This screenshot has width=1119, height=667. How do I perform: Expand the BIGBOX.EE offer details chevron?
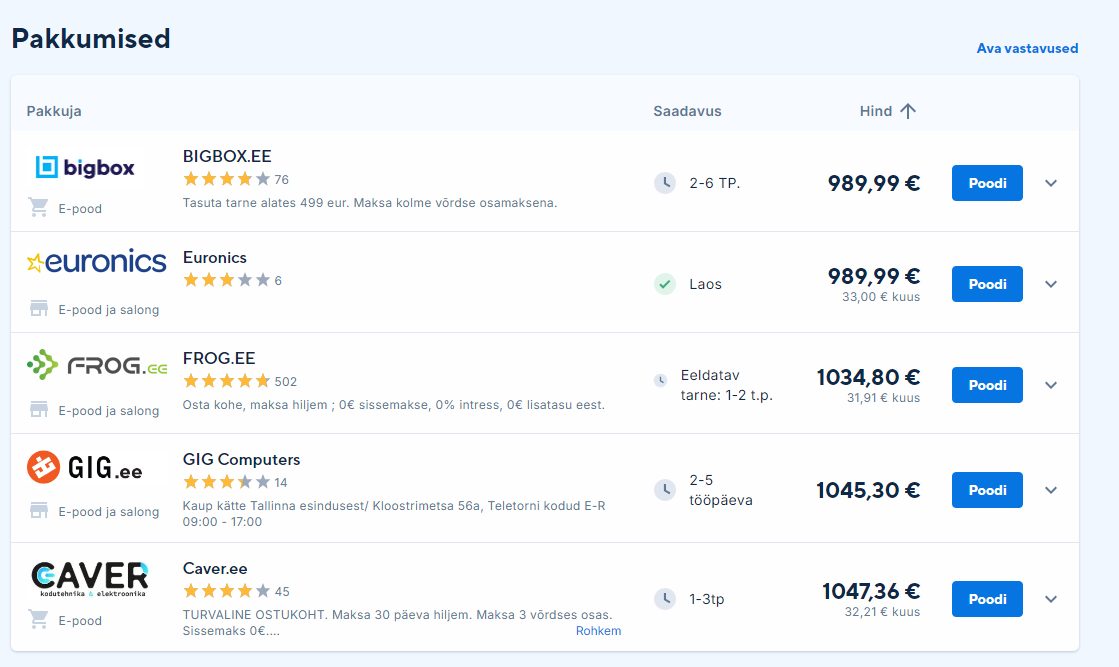1050,183
